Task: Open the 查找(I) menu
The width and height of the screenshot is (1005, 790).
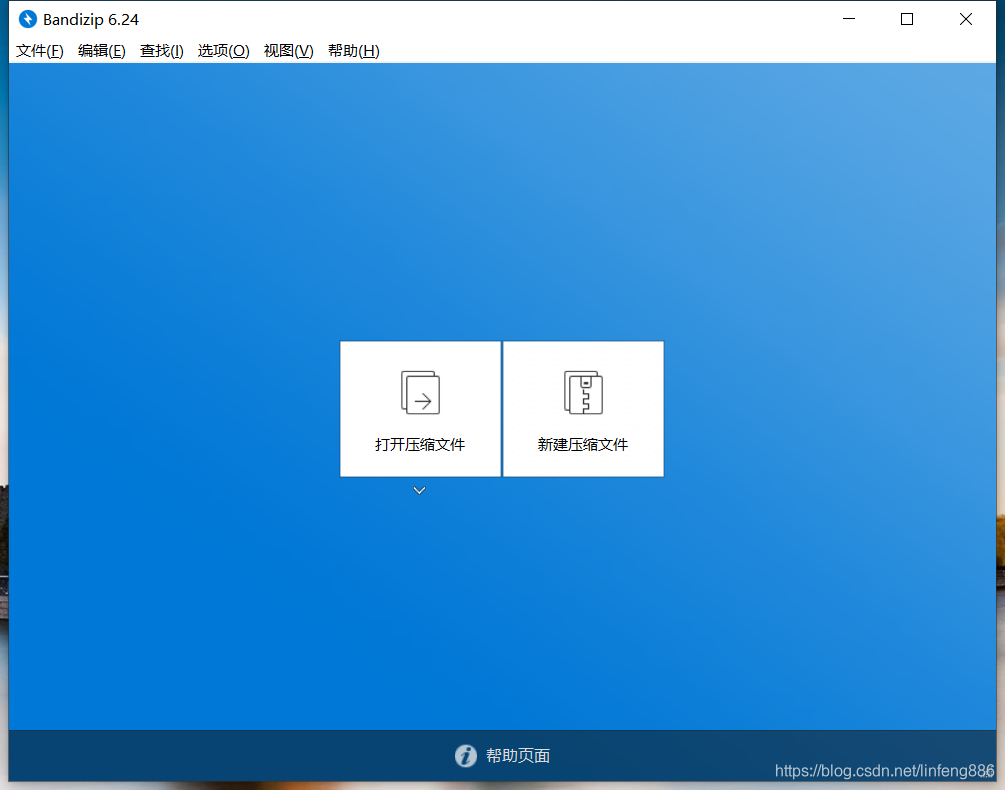Action: pyautogui.click(x=162, y=51)
